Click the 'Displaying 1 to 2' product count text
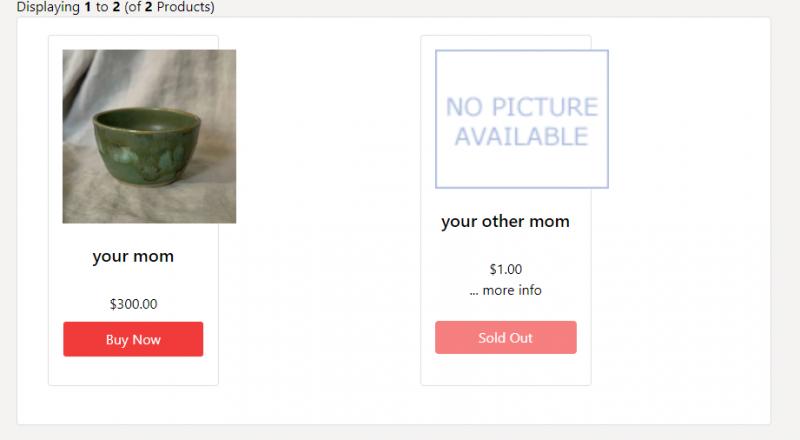 (69, 7)
